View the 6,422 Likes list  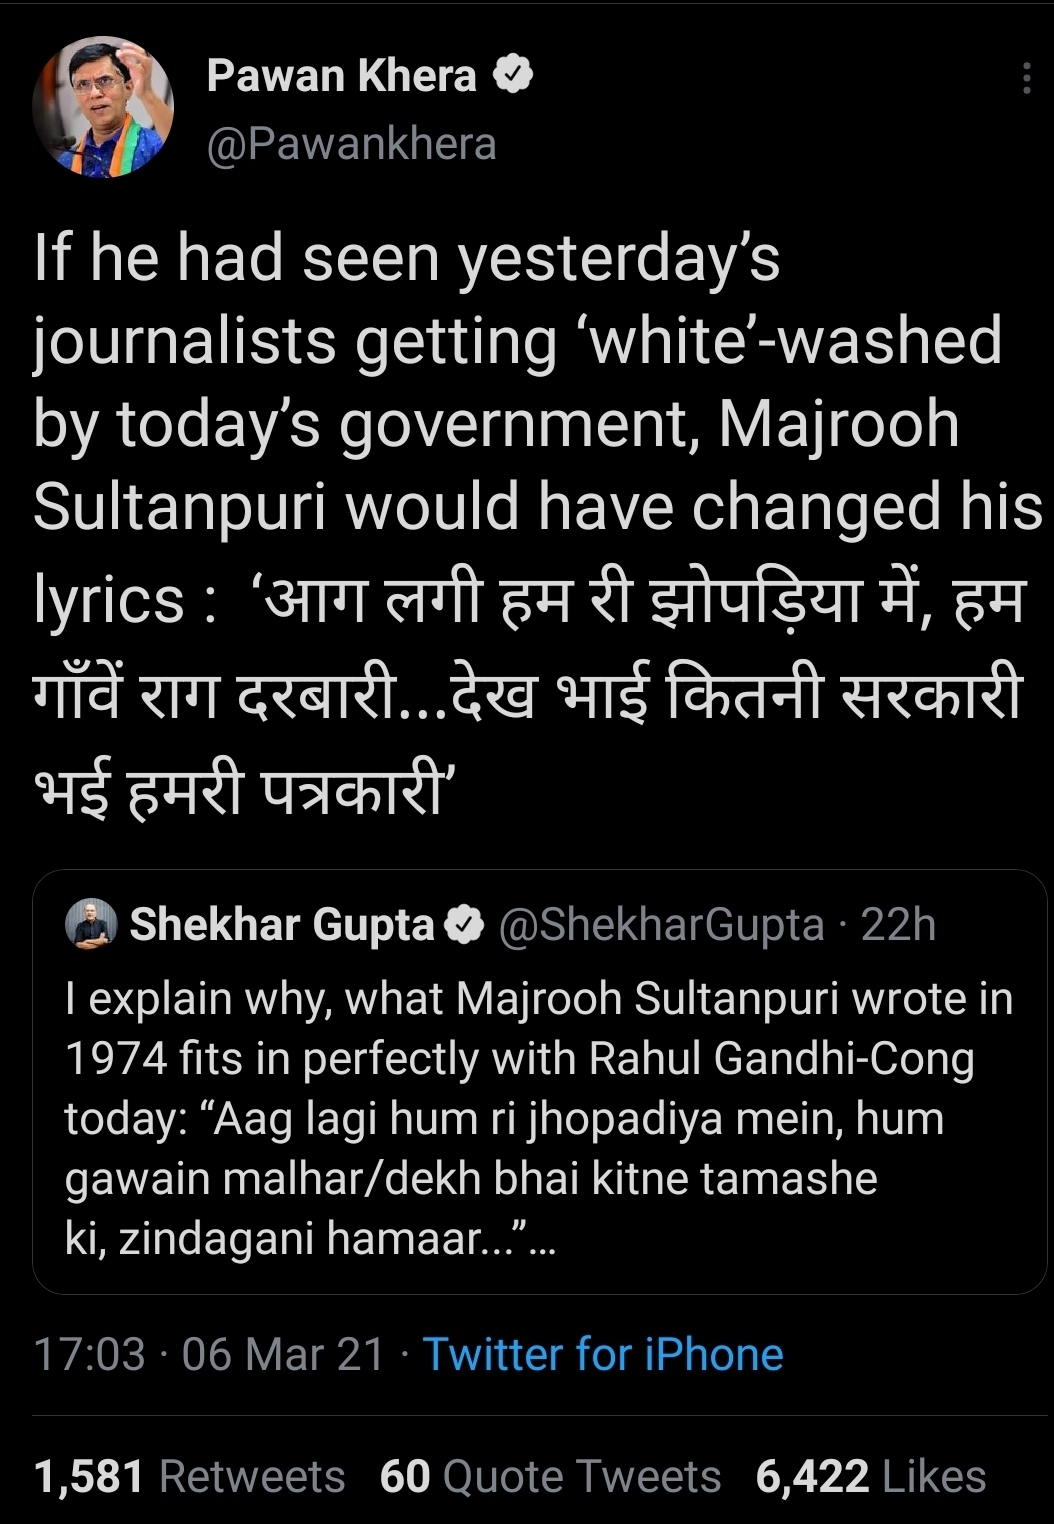pos(871,1477)
